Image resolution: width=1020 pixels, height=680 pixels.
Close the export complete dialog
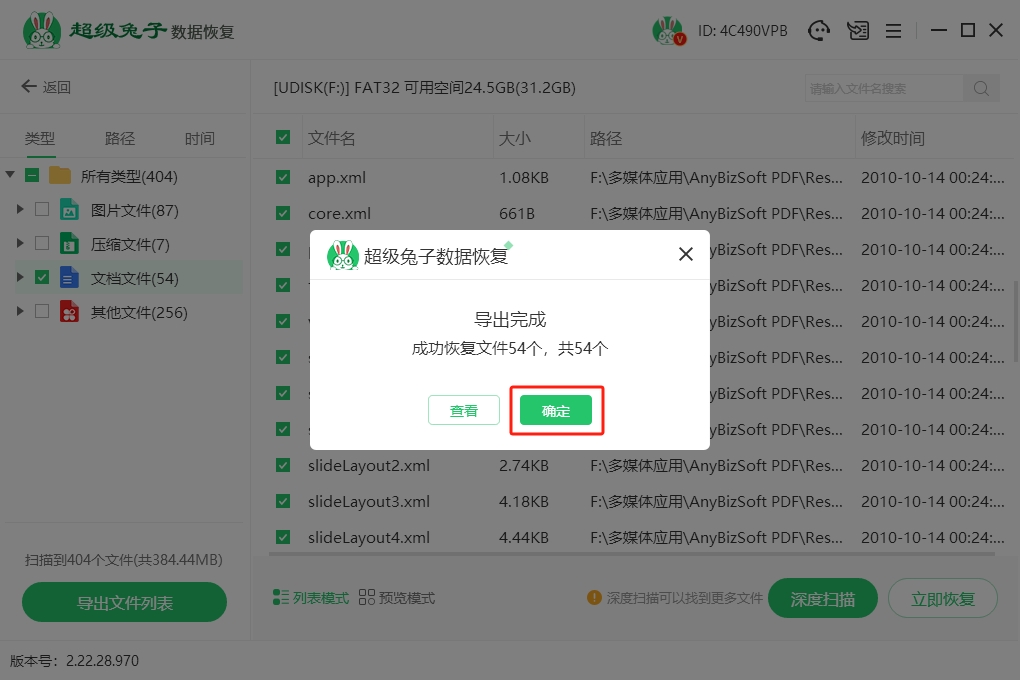pyautogui.click(x=686, y=254)
